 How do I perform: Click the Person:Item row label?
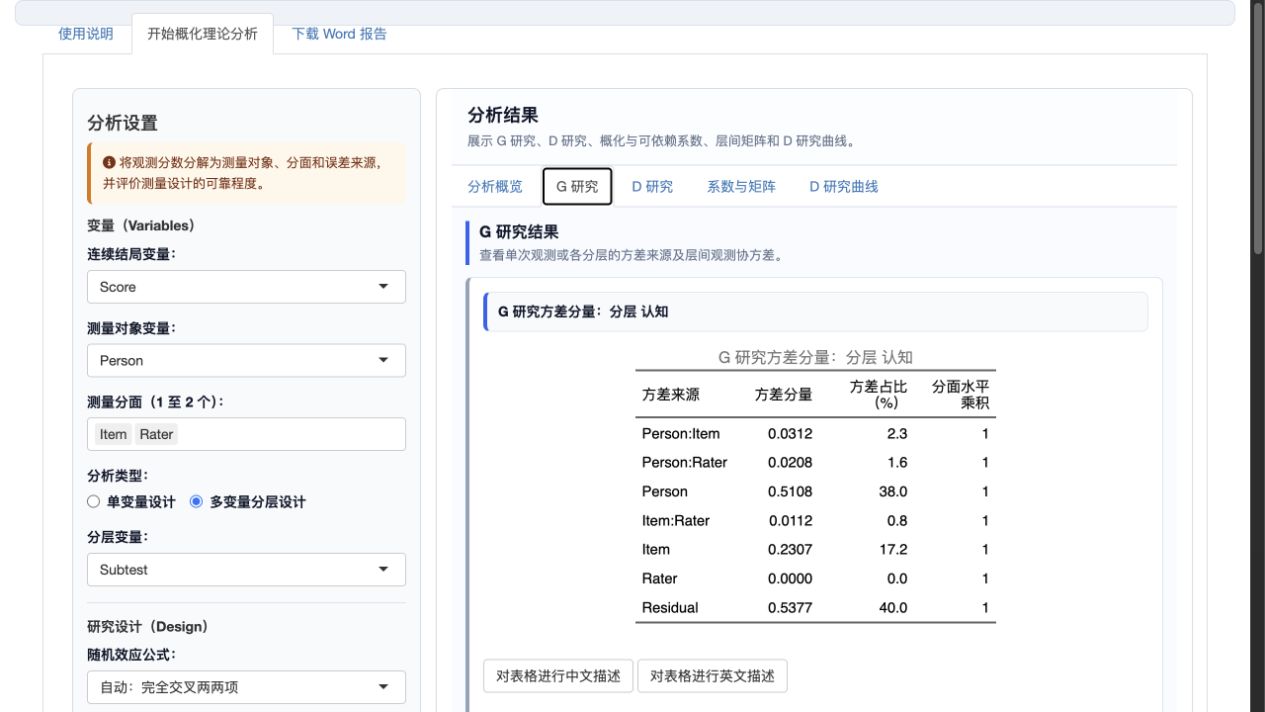681,434
